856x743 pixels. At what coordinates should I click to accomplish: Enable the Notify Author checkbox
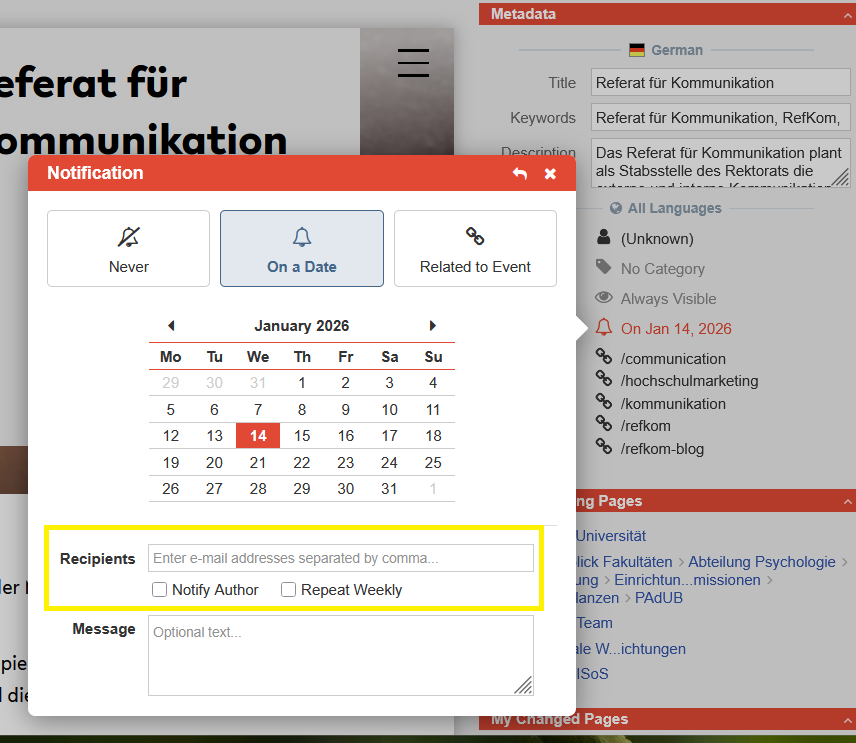click(x=159, y=590)
